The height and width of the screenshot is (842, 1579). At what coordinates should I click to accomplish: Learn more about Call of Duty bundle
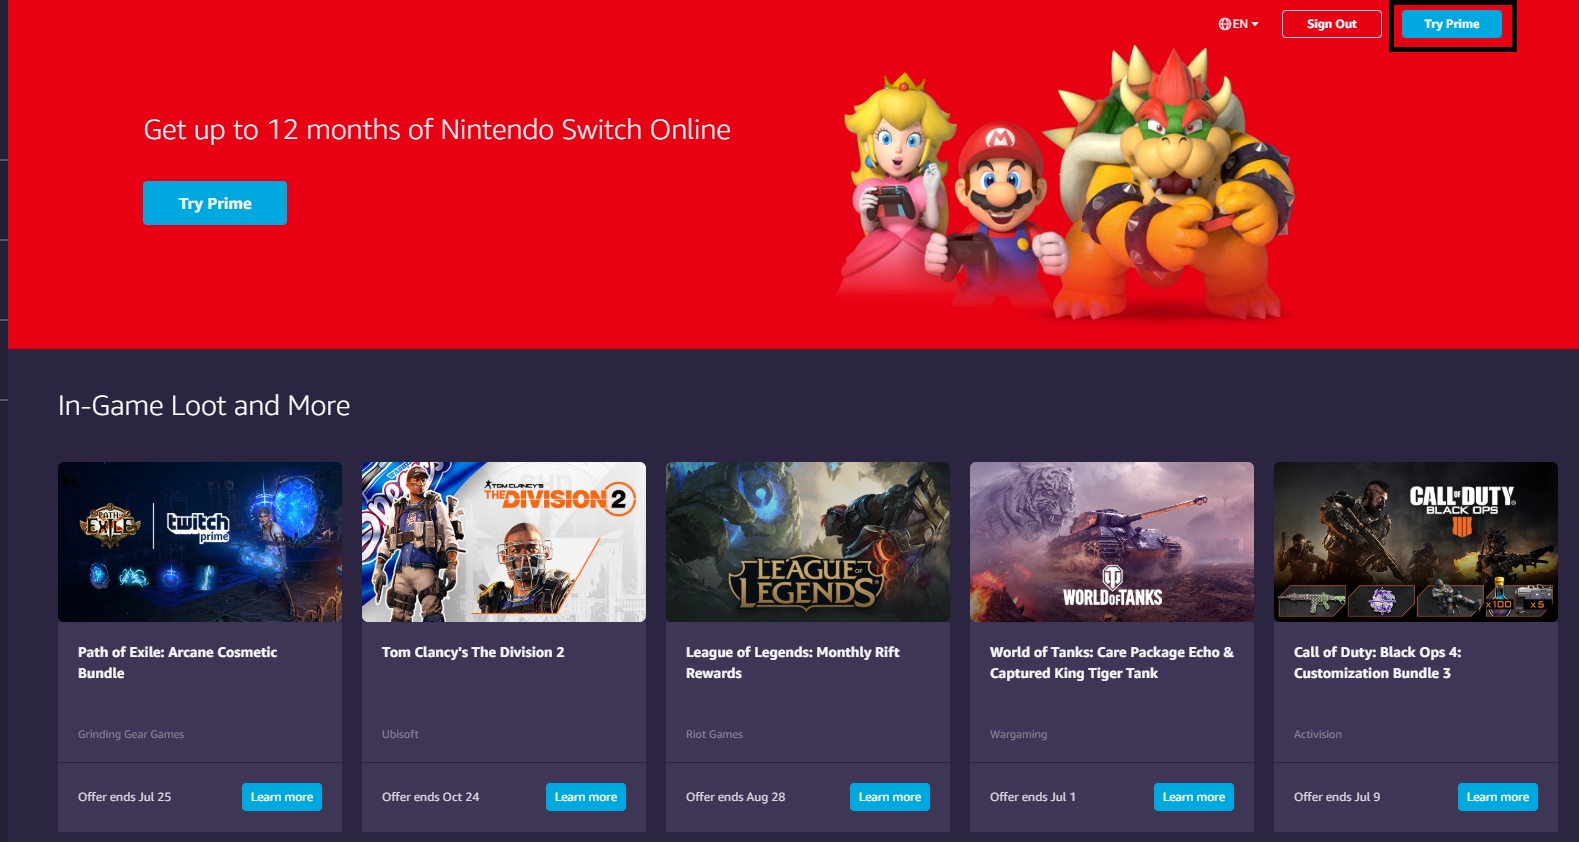[1498, 797]
